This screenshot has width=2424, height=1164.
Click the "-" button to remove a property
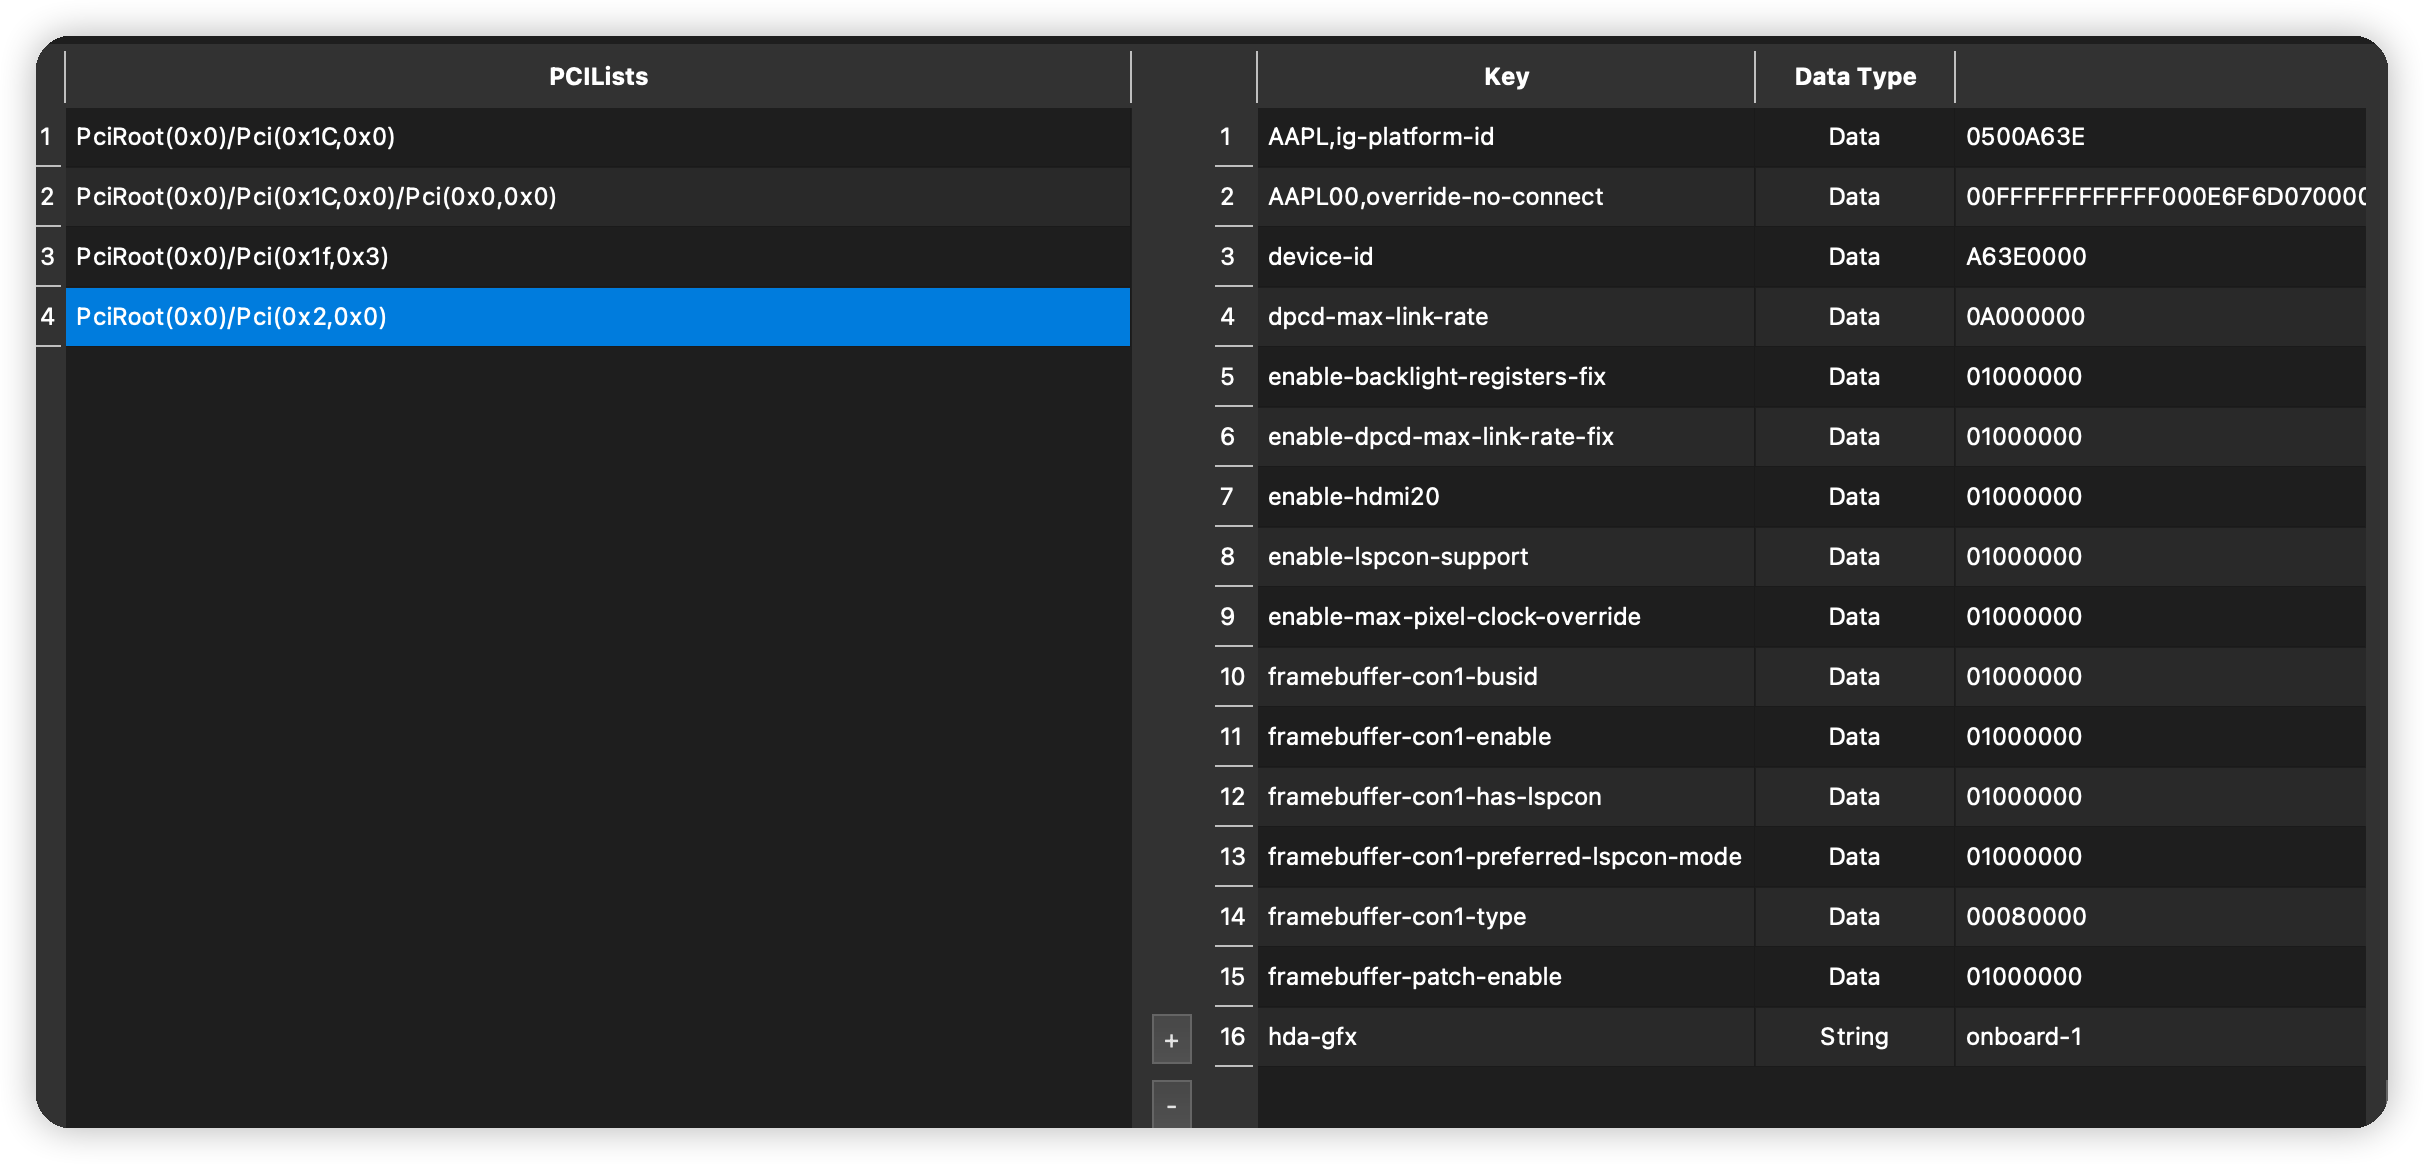pos(1171,1107)
